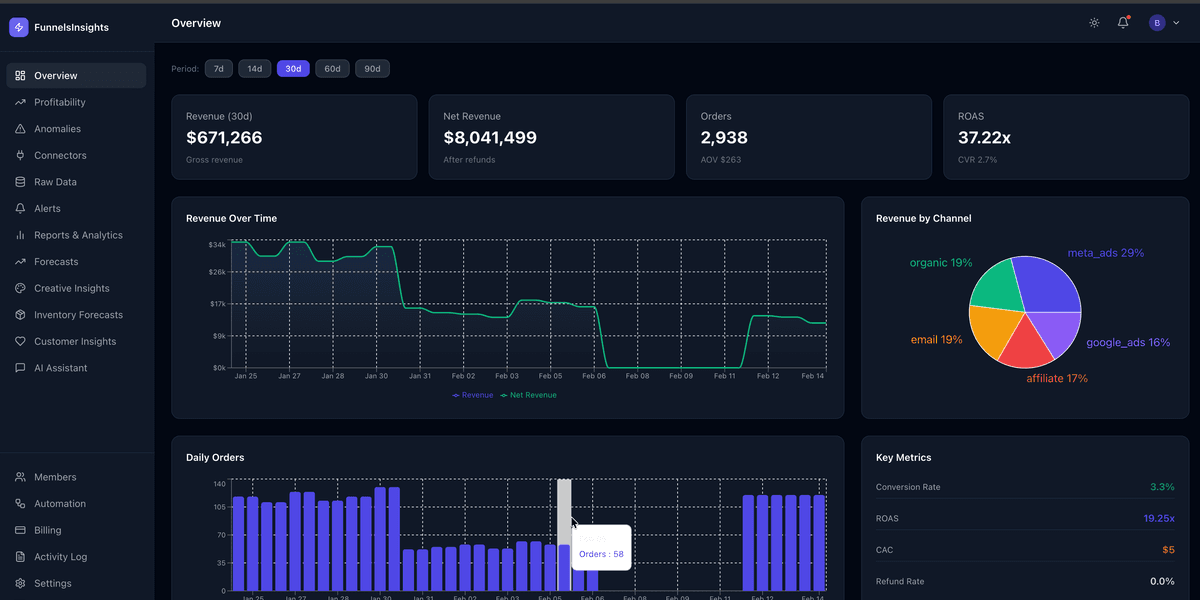Open the AI Assistant chat icon
Image resolution: width=1200 pixels, height=600 pixels.
point(20,367)
